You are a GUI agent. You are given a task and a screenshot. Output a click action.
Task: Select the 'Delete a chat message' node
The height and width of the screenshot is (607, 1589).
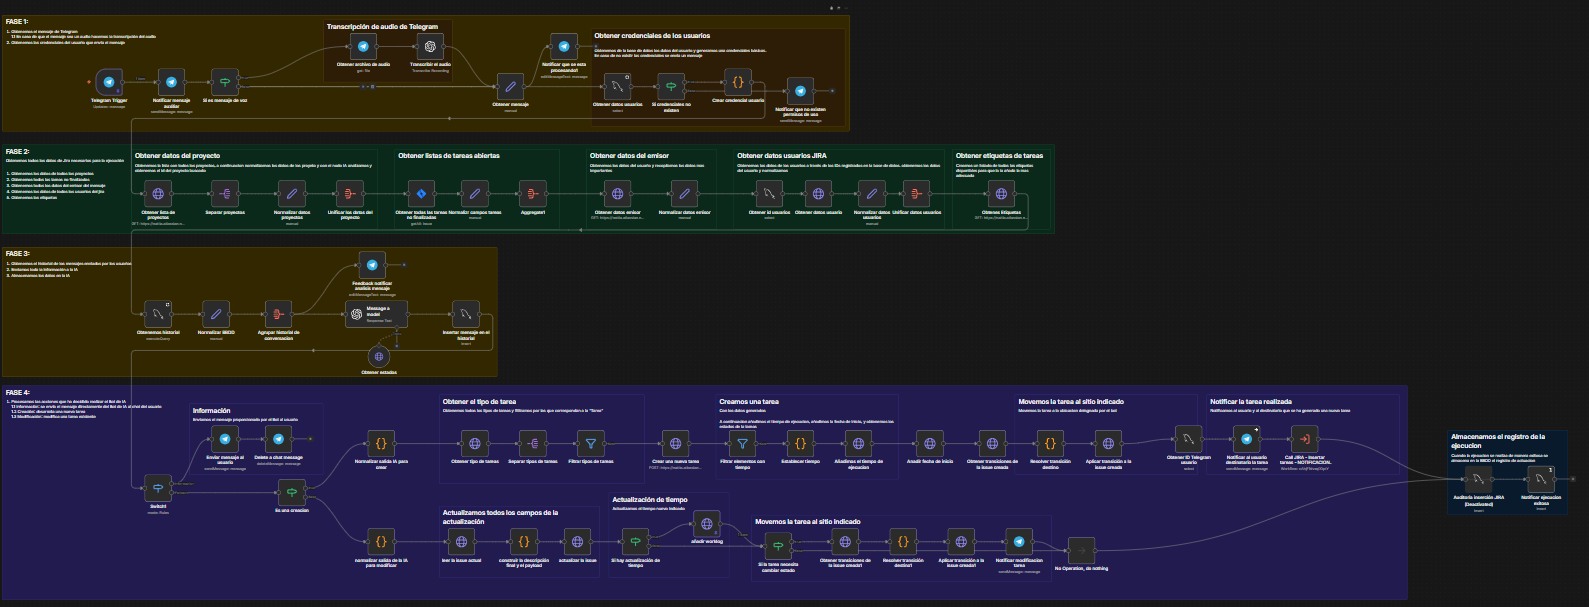278,439
